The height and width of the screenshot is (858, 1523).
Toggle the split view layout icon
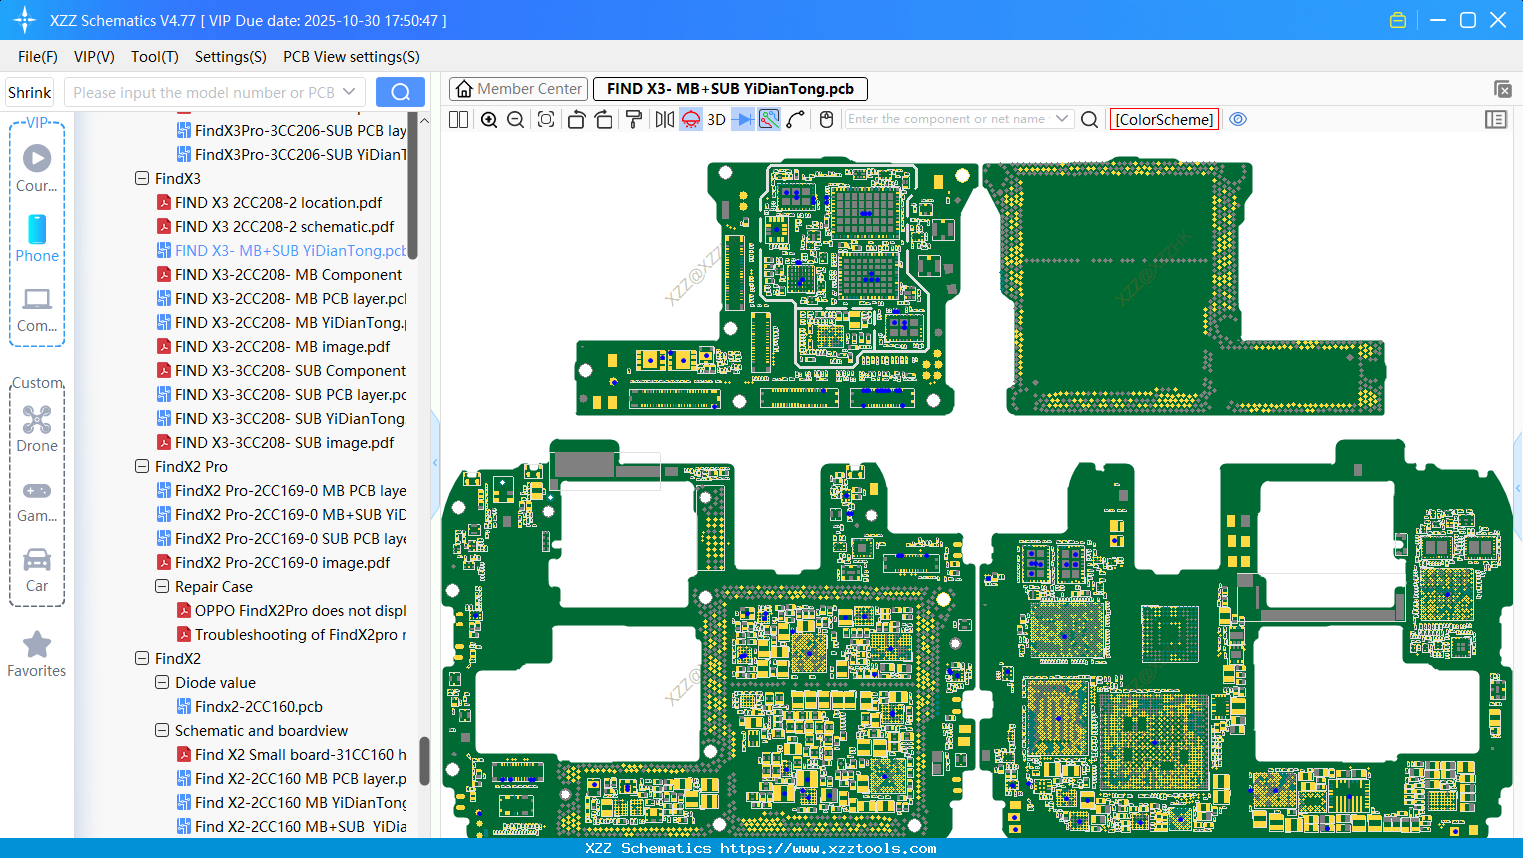pyautogui.click(x=459, y=119)
